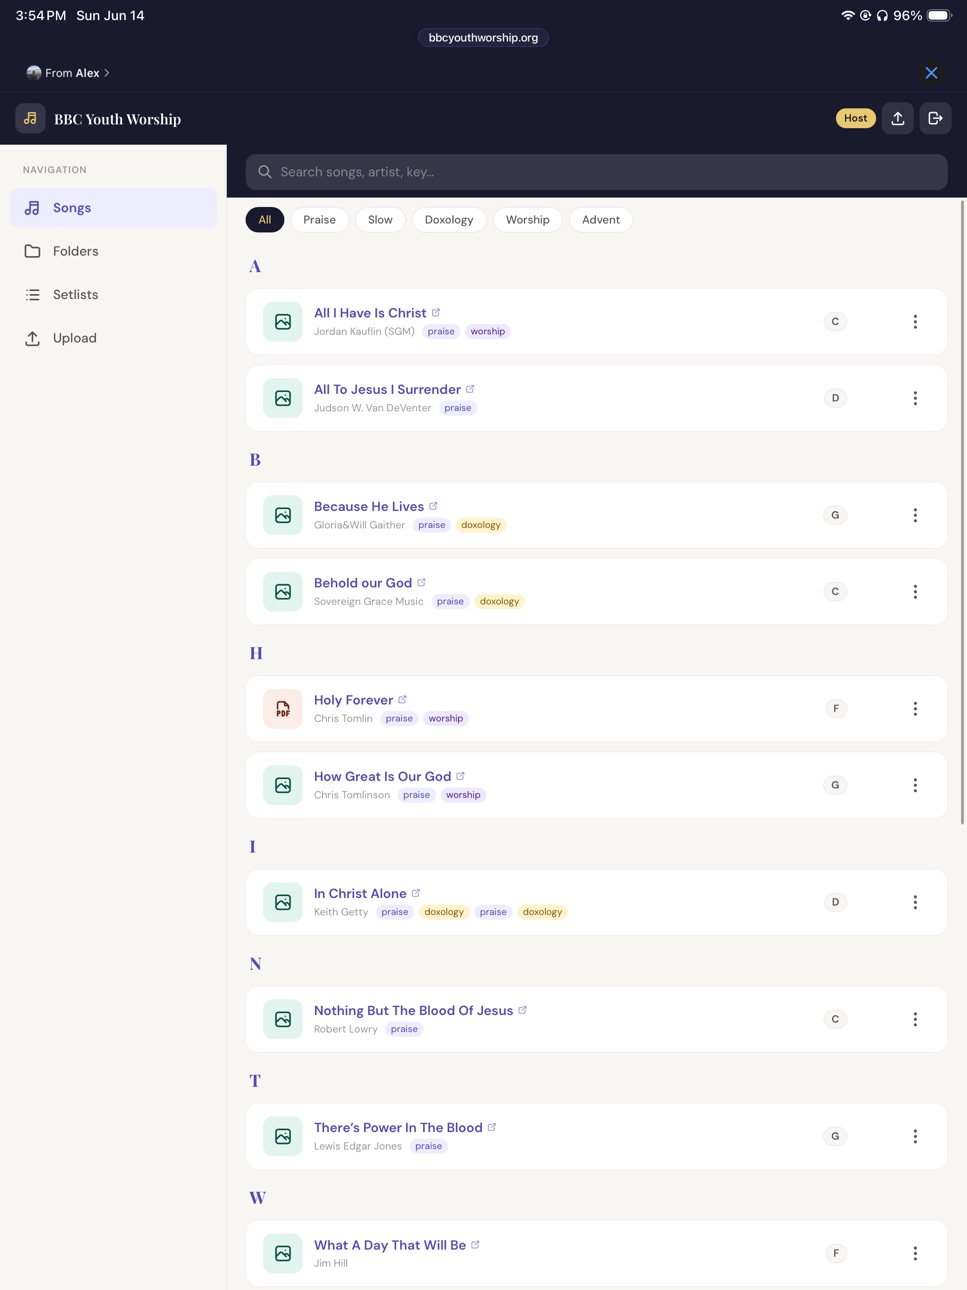The height and width of the screenshot is (1290, 967).
Task: Click image thumbnail icon for How Great Is Our God
Action: tap(283, 785)
